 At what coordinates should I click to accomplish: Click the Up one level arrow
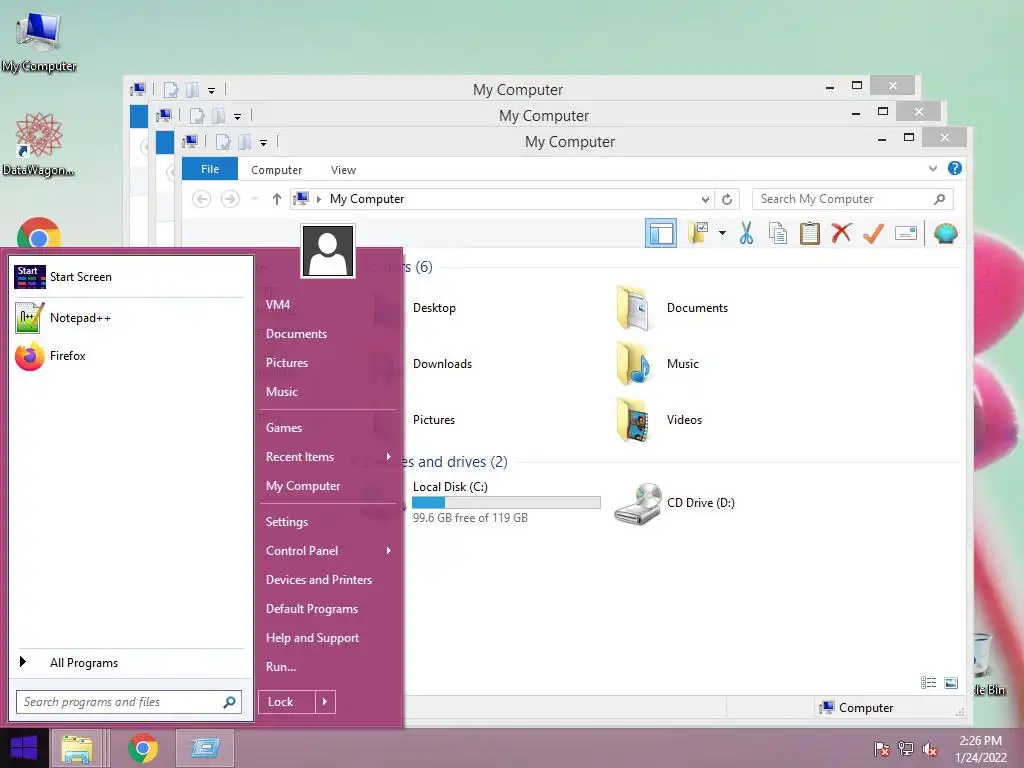click(276, 199)
